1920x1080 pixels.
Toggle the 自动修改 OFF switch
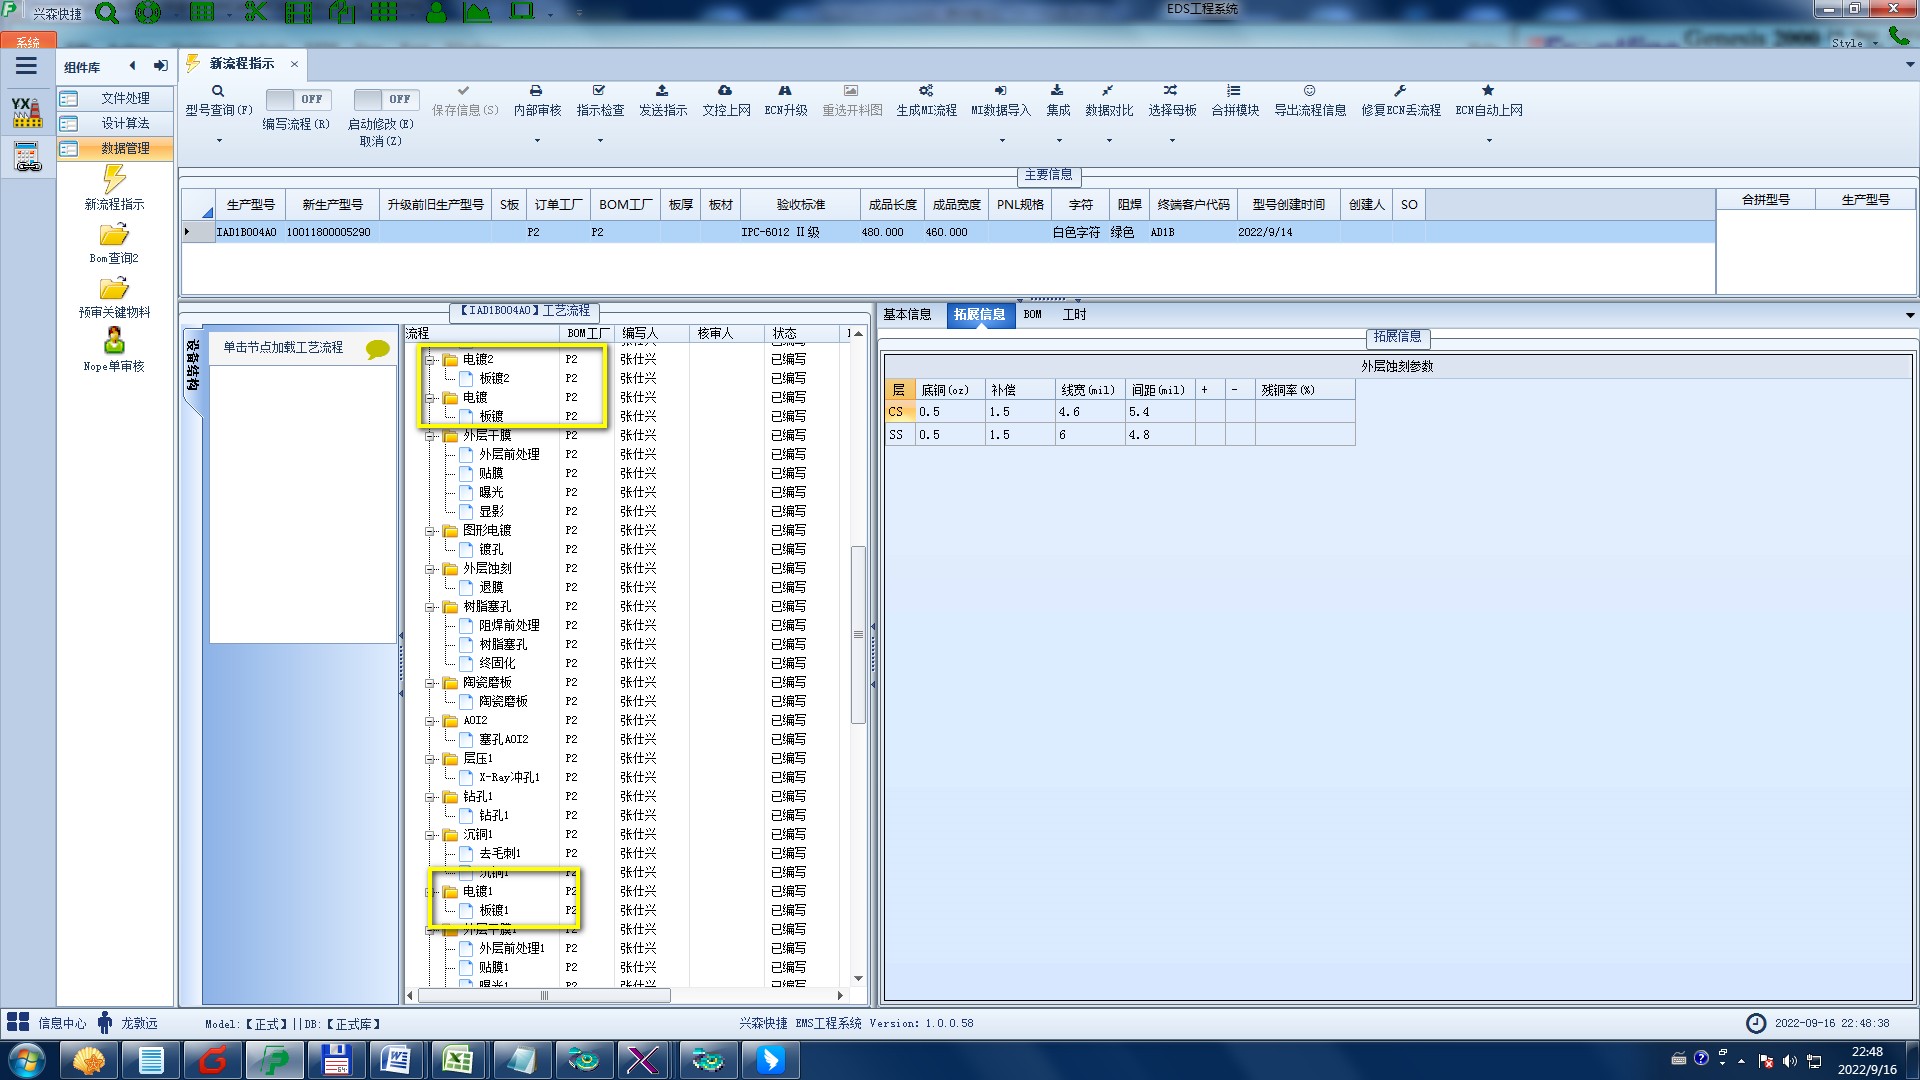tap(386, 99)
